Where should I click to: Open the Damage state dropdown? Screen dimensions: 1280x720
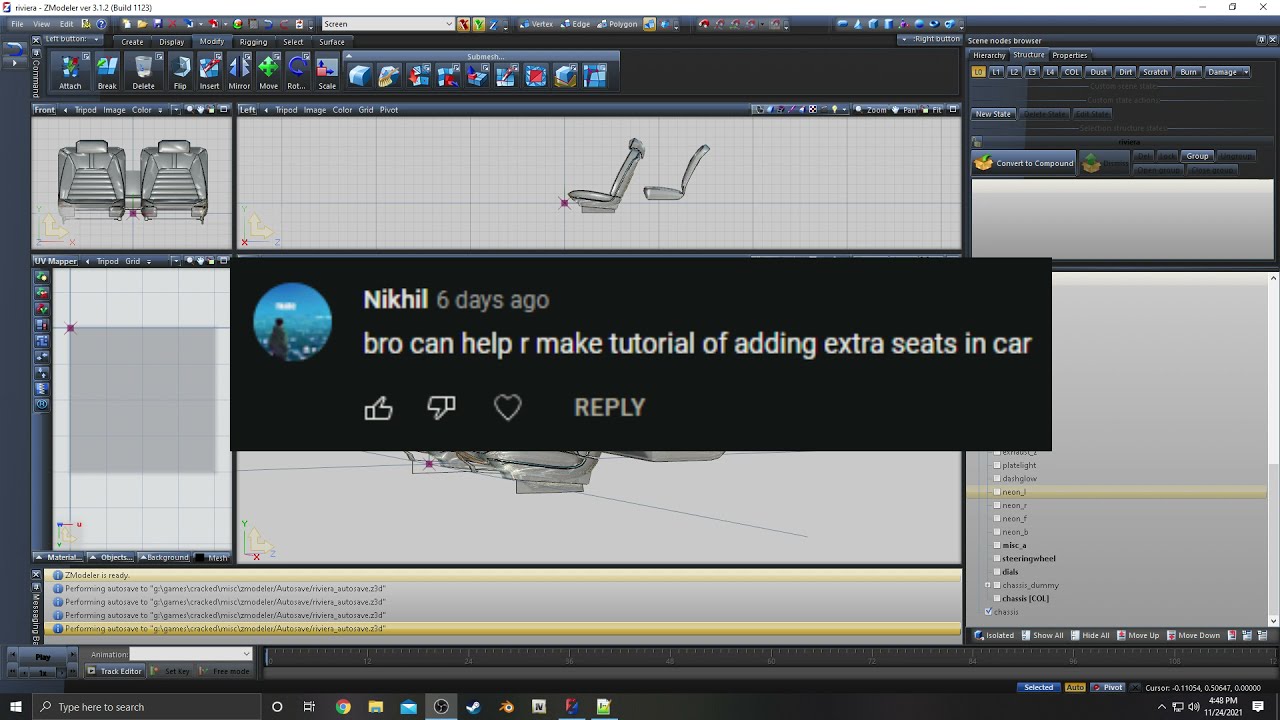coord(1227,72)
